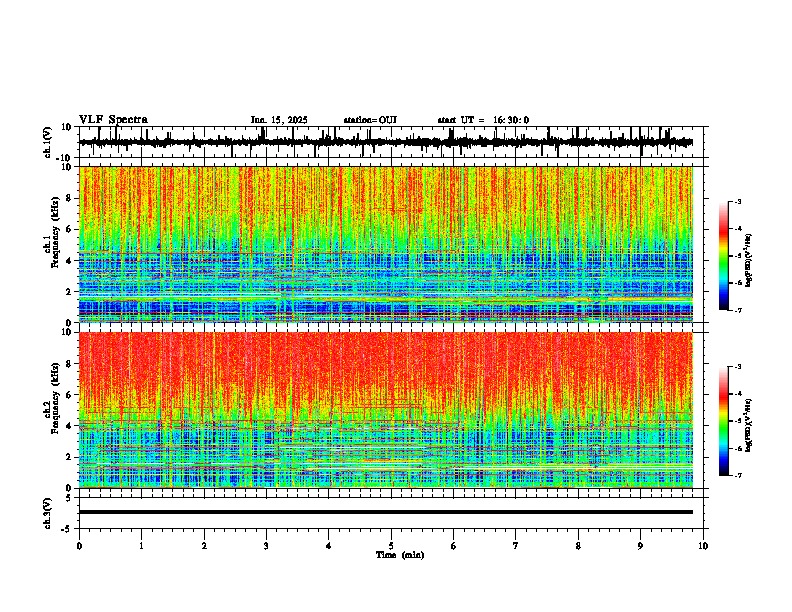Click the ch.2 frequency spectrogram panel
The height and width of the screenshot is (612, 792).
point(386,410)
